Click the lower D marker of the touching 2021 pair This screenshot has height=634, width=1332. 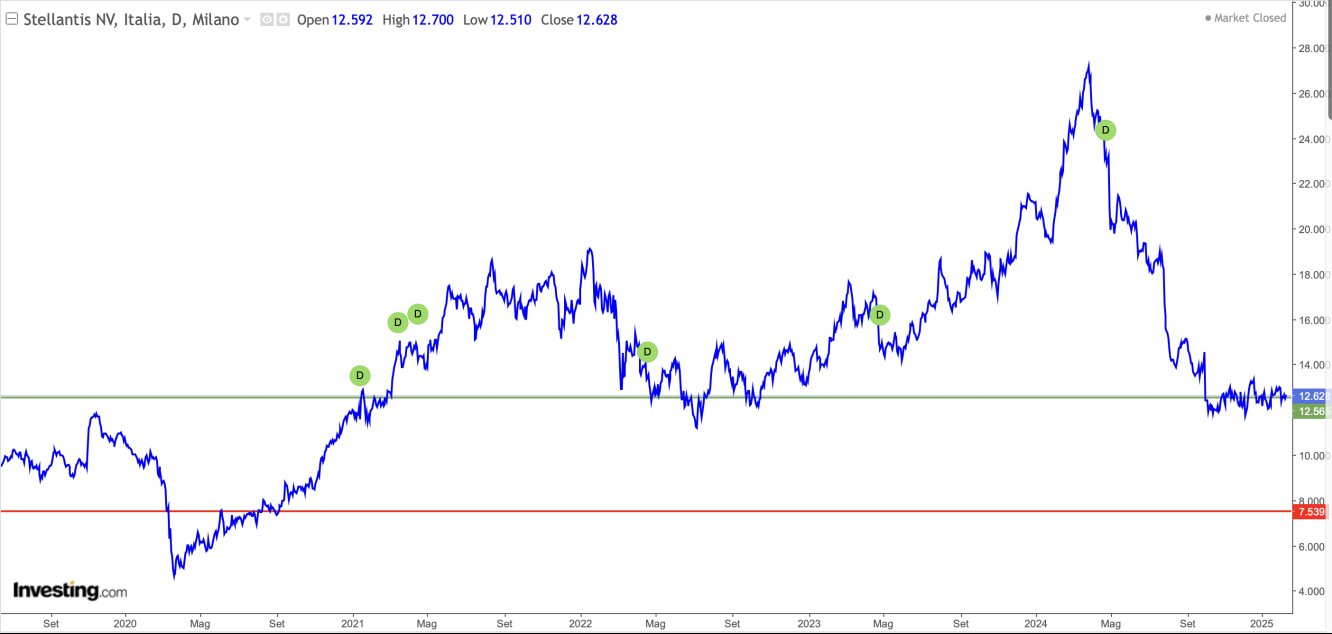pos(397,322)
